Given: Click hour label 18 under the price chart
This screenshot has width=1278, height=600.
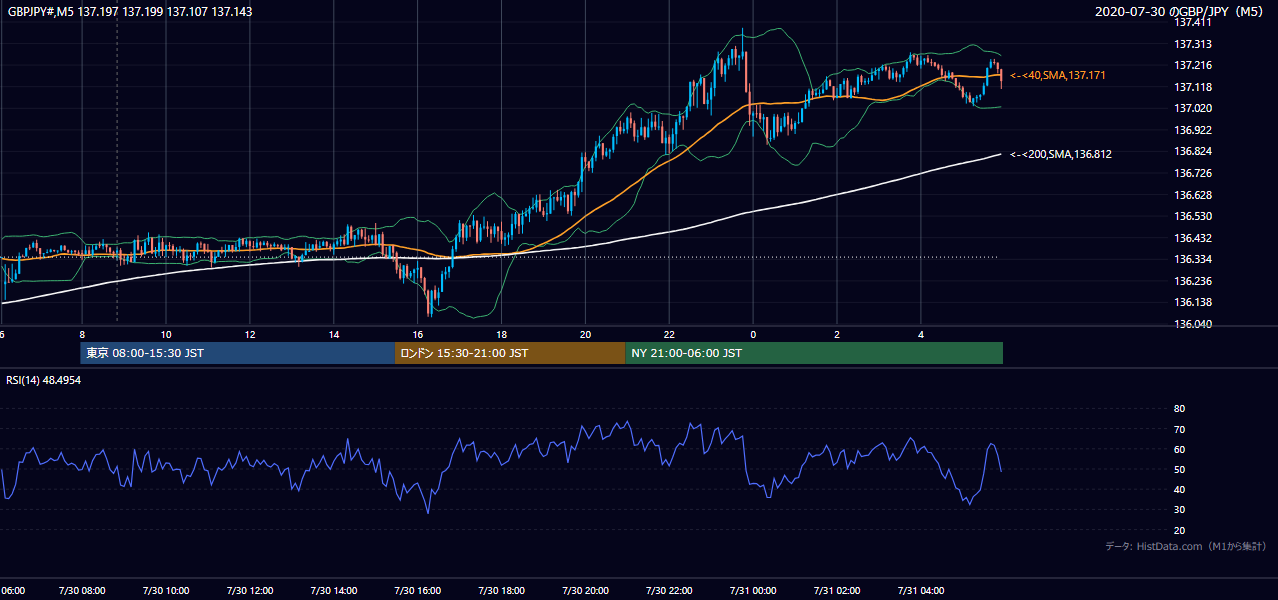Looking at the screenshot, I should 502,335.
